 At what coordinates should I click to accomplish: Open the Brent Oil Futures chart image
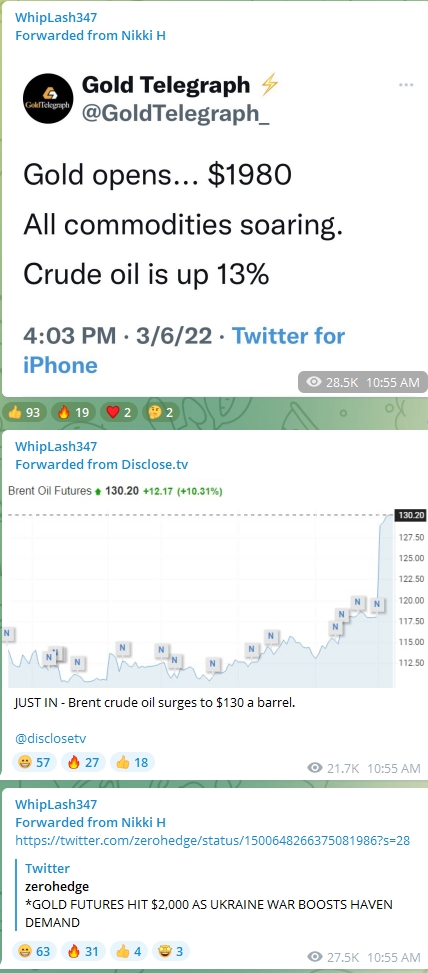[214, 586]
